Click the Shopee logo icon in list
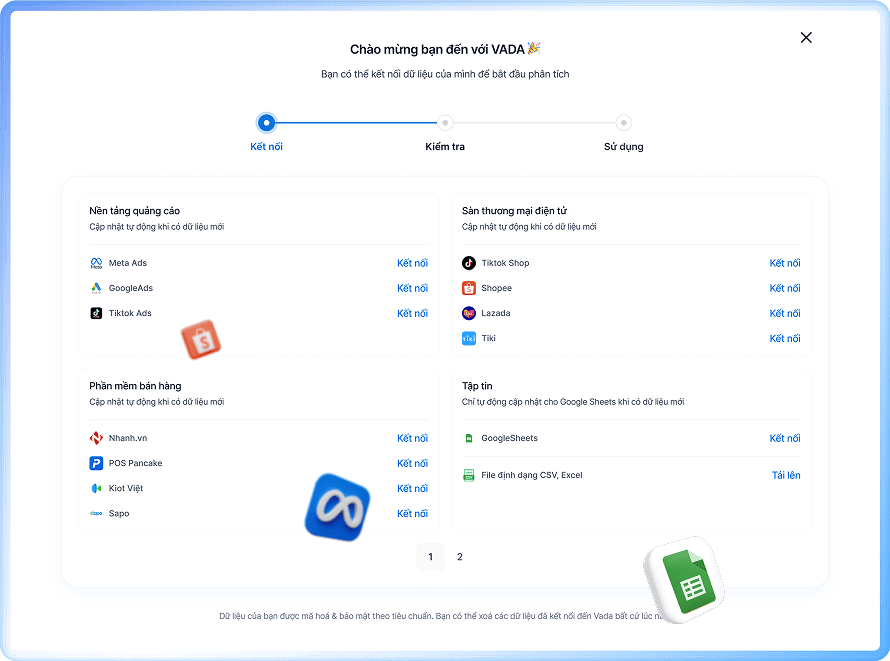The image size is (890, 661). pos(469,288)
